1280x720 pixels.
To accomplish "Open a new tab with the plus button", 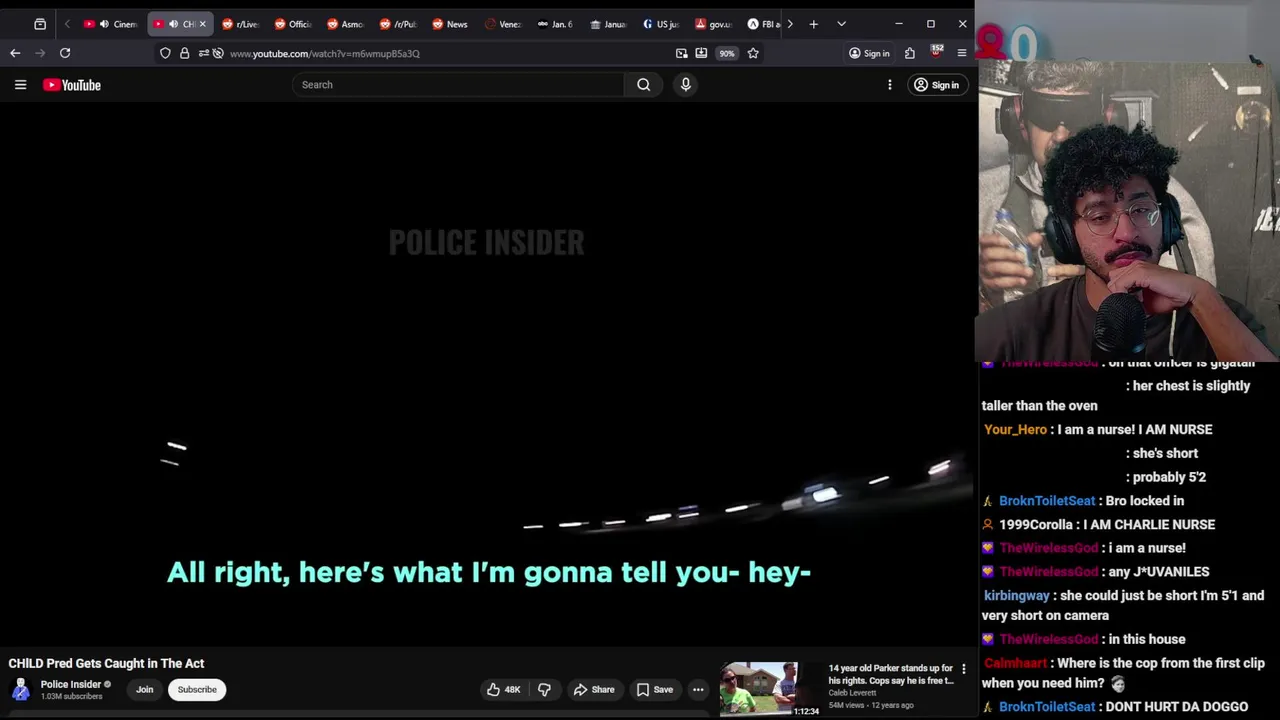I will (x=813, y=24).
